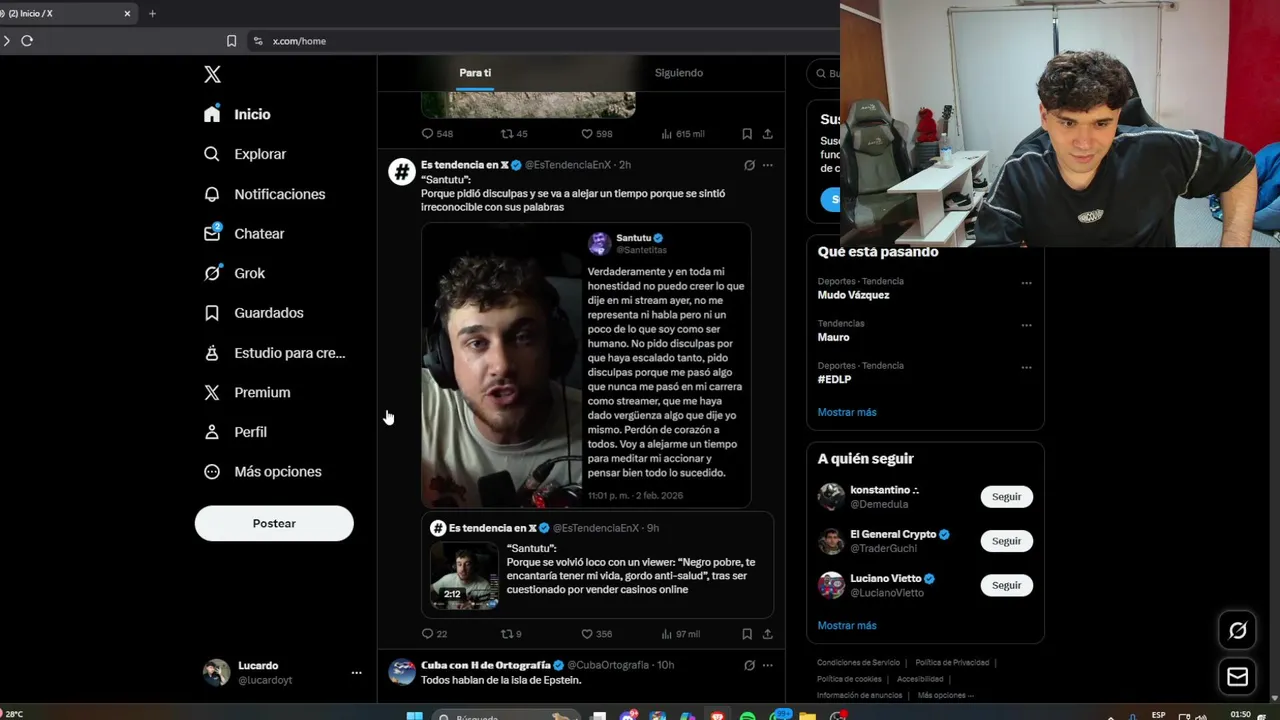Open Notificaciones page
Image resolution: width=1280 pixels, height=720 pixels.
[x=264, y=194]
